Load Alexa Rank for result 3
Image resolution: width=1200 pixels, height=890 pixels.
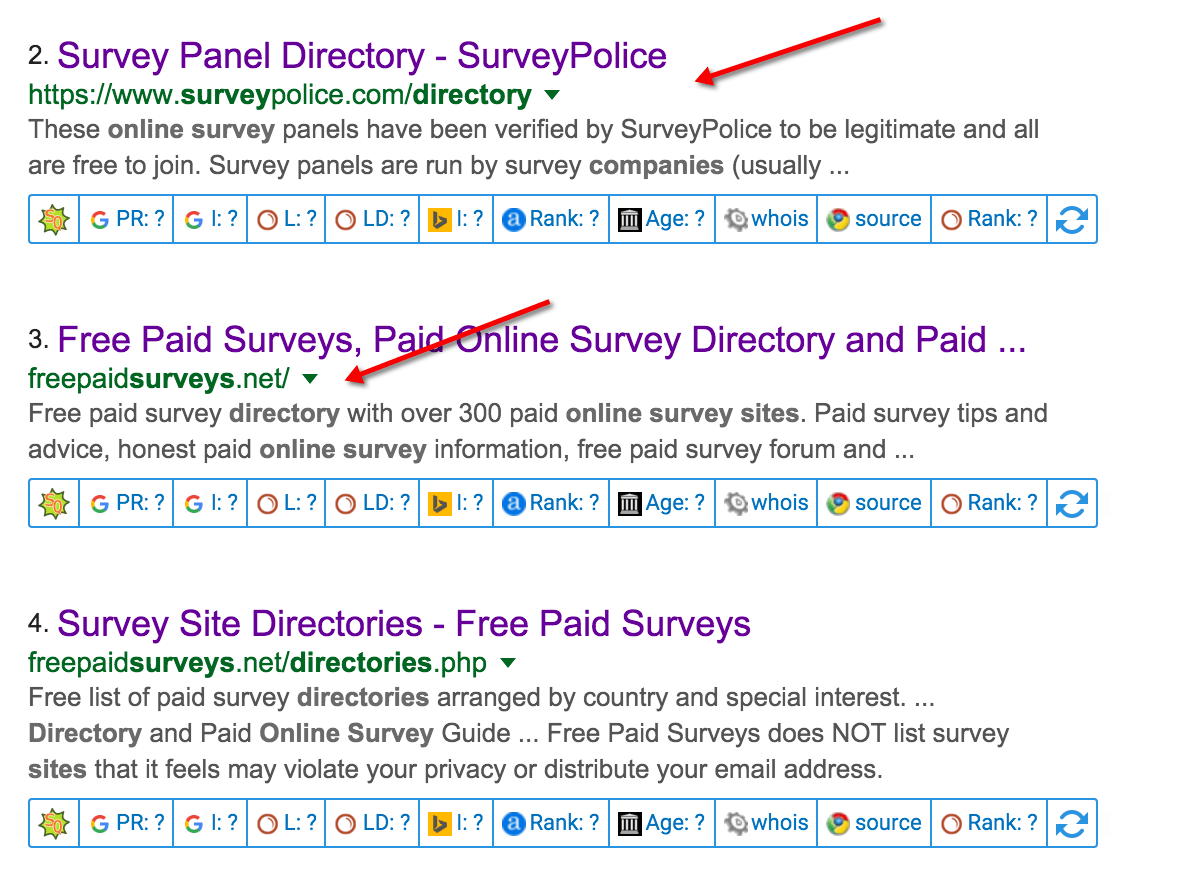tap(551, 503)
